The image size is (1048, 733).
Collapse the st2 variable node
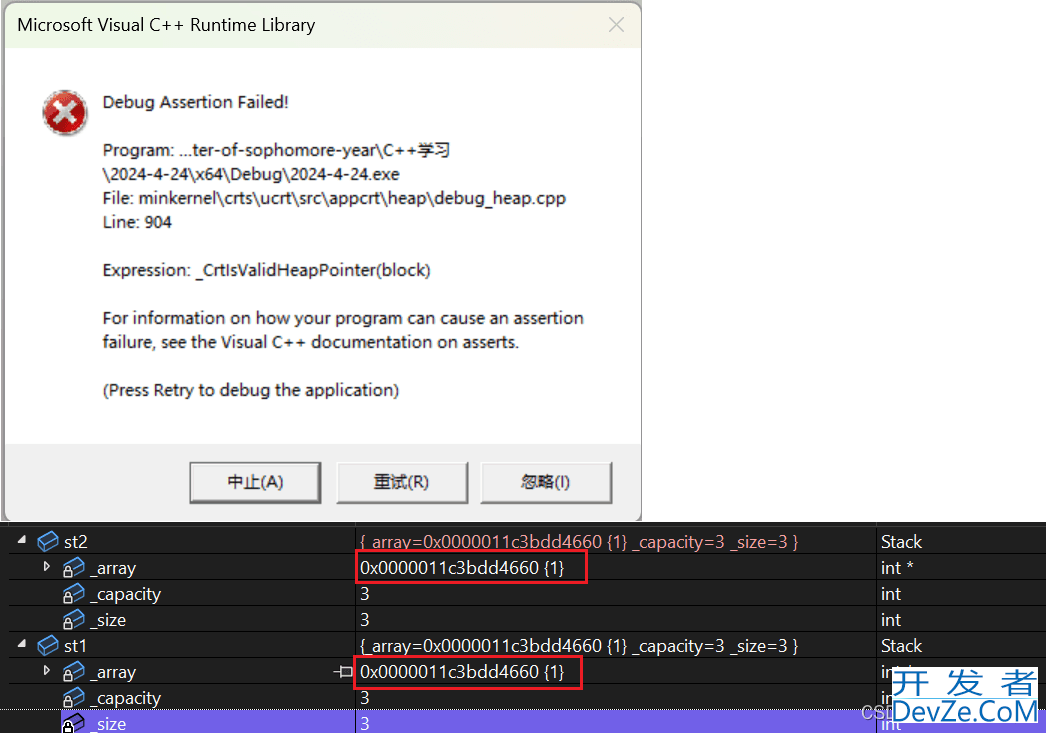(x=22, y=540)
